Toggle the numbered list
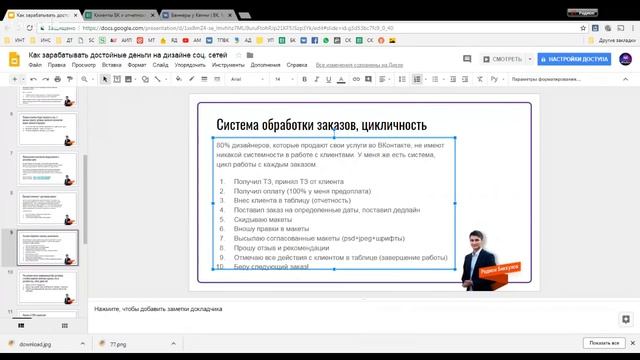The width and height of the screenshot is (640, 360). tap(417, 79)
